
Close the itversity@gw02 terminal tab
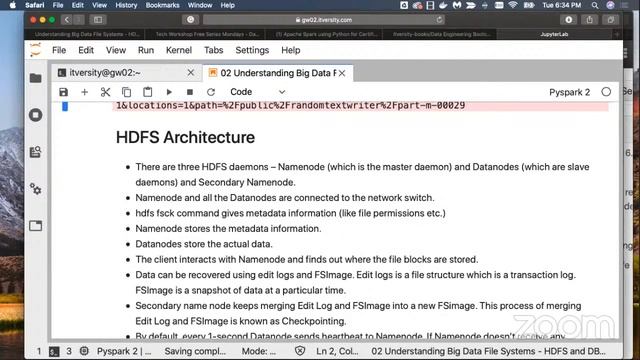191,73
